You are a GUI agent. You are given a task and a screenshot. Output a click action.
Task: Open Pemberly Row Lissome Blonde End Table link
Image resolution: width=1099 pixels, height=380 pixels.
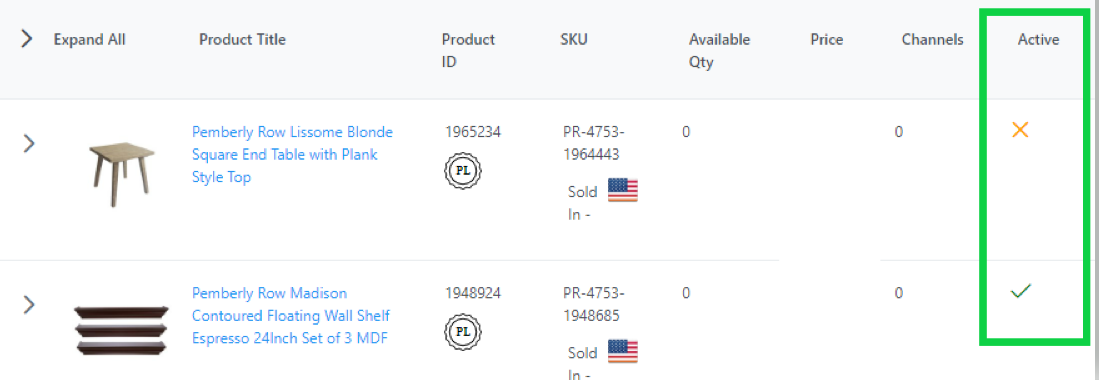pyautogui.click(x=292, y=154)
